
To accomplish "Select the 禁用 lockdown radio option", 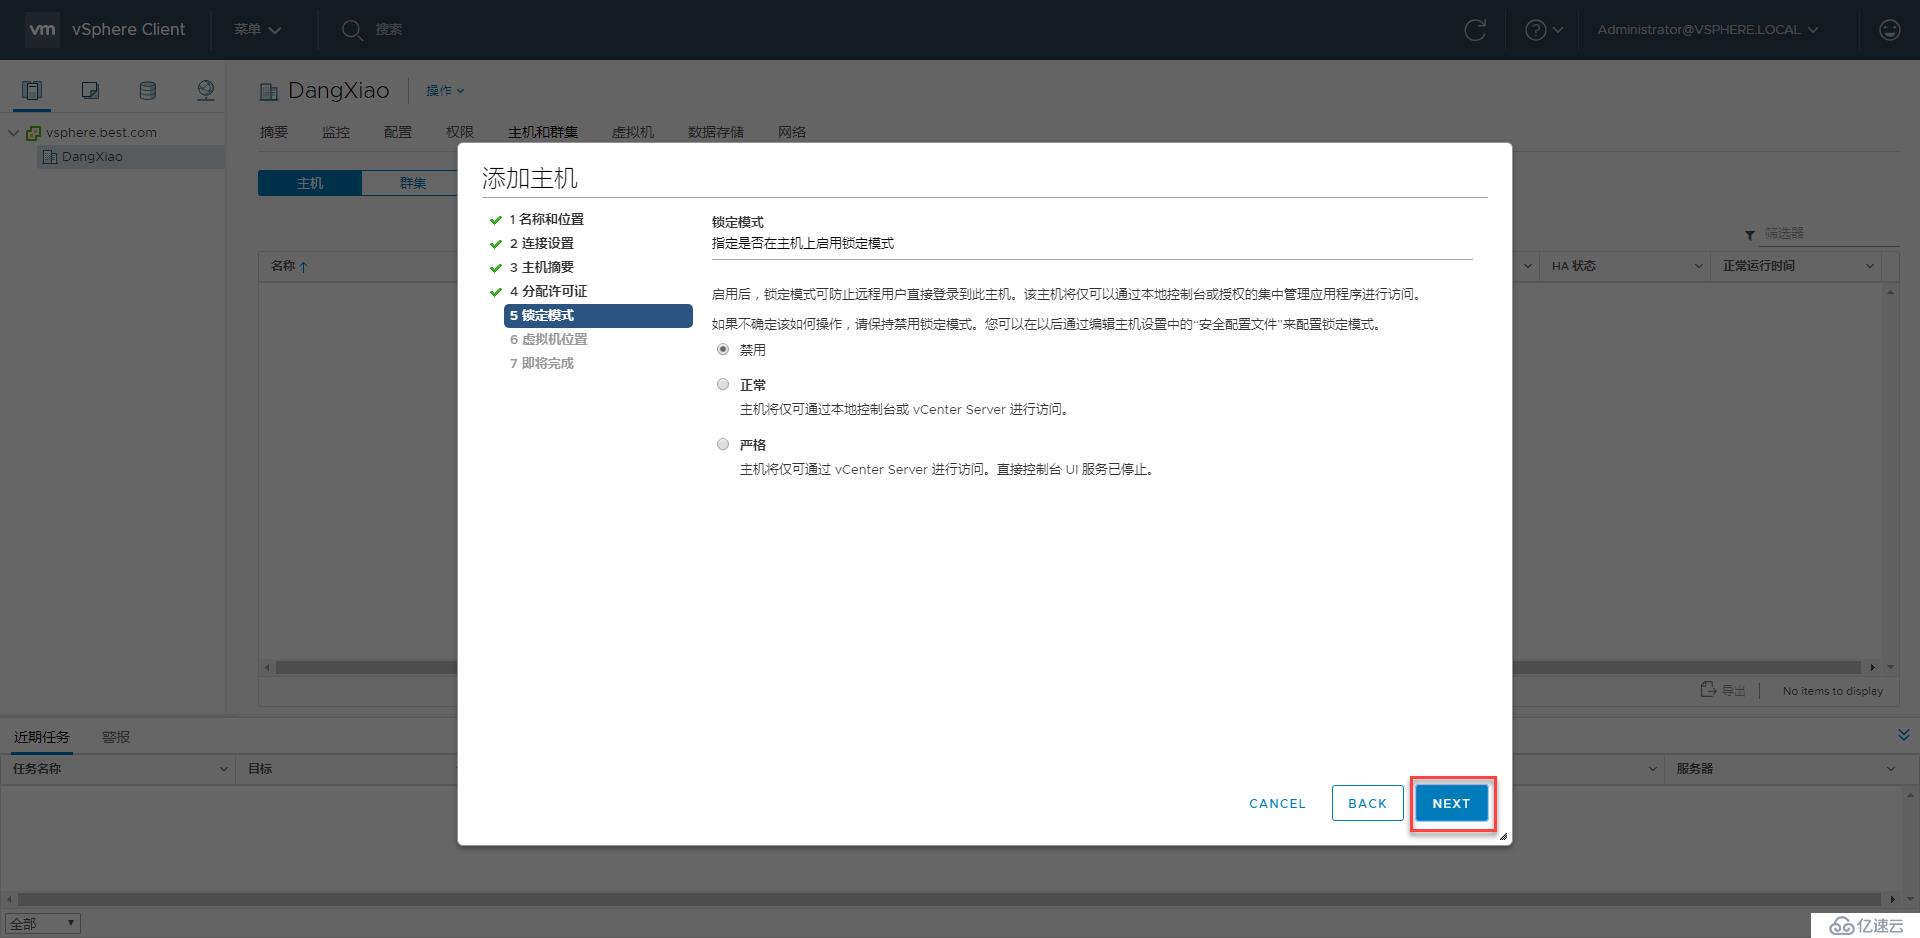I will point(723,350).
